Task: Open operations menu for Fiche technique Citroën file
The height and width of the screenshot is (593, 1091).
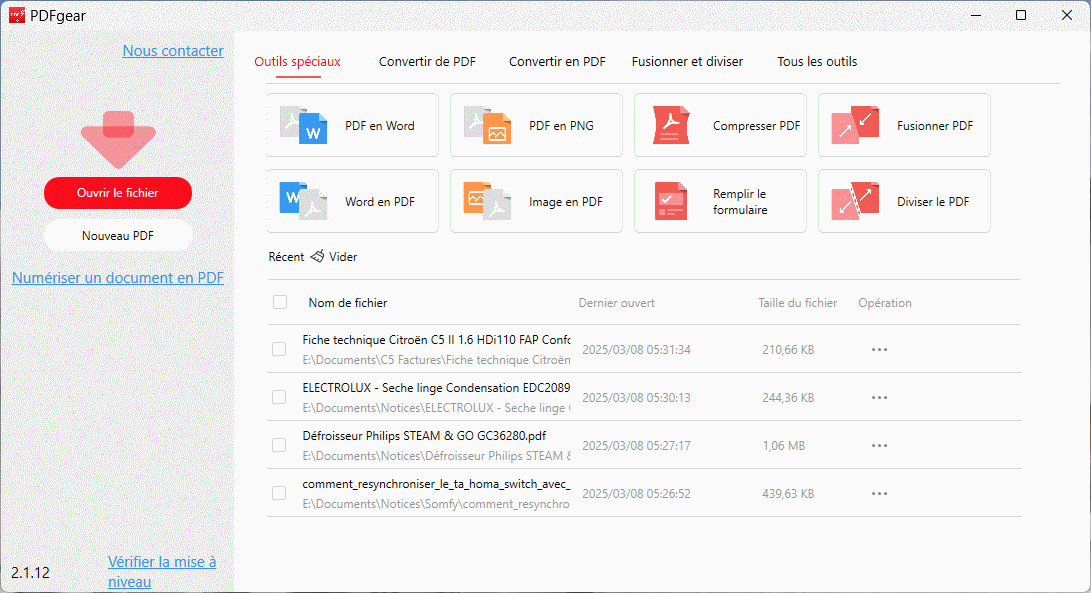Action: (x=879, y=349)
